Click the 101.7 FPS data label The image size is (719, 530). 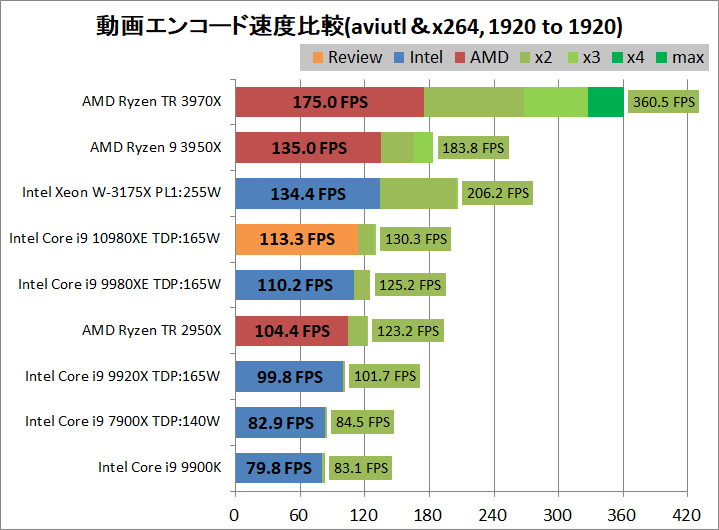pos(385,376)
